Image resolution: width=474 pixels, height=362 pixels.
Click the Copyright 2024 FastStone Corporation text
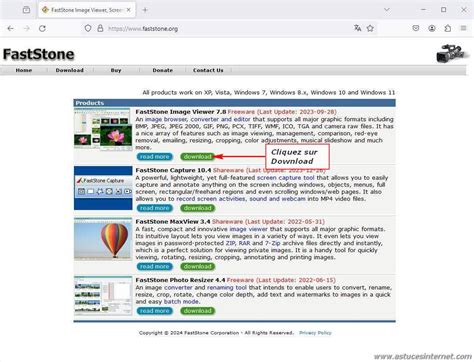click(x=216, y=333)
